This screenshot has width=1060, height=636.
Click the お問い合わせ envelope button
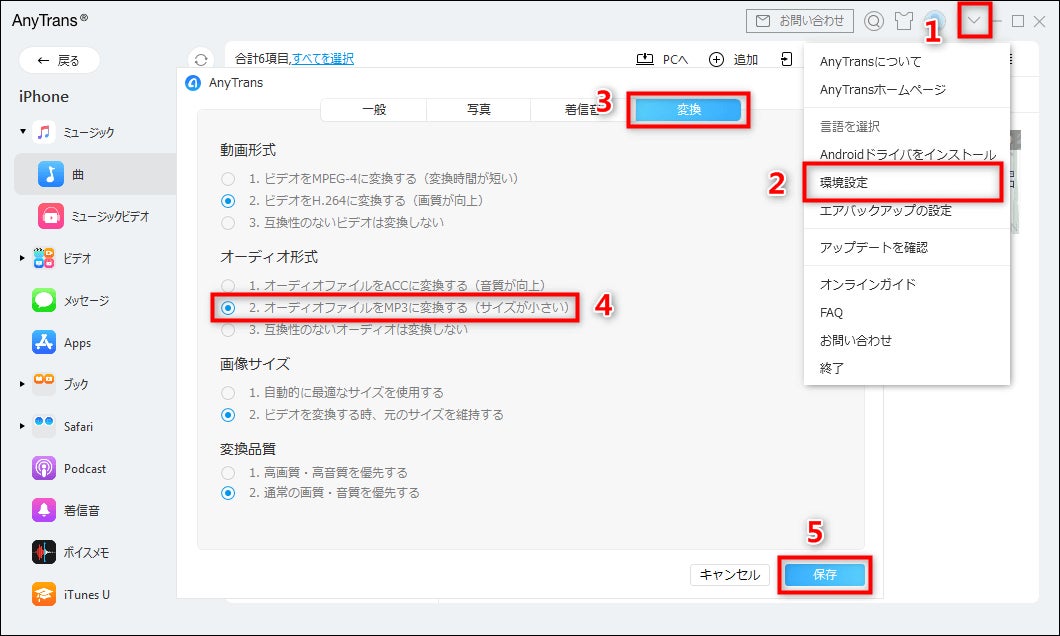click(800, 21)
